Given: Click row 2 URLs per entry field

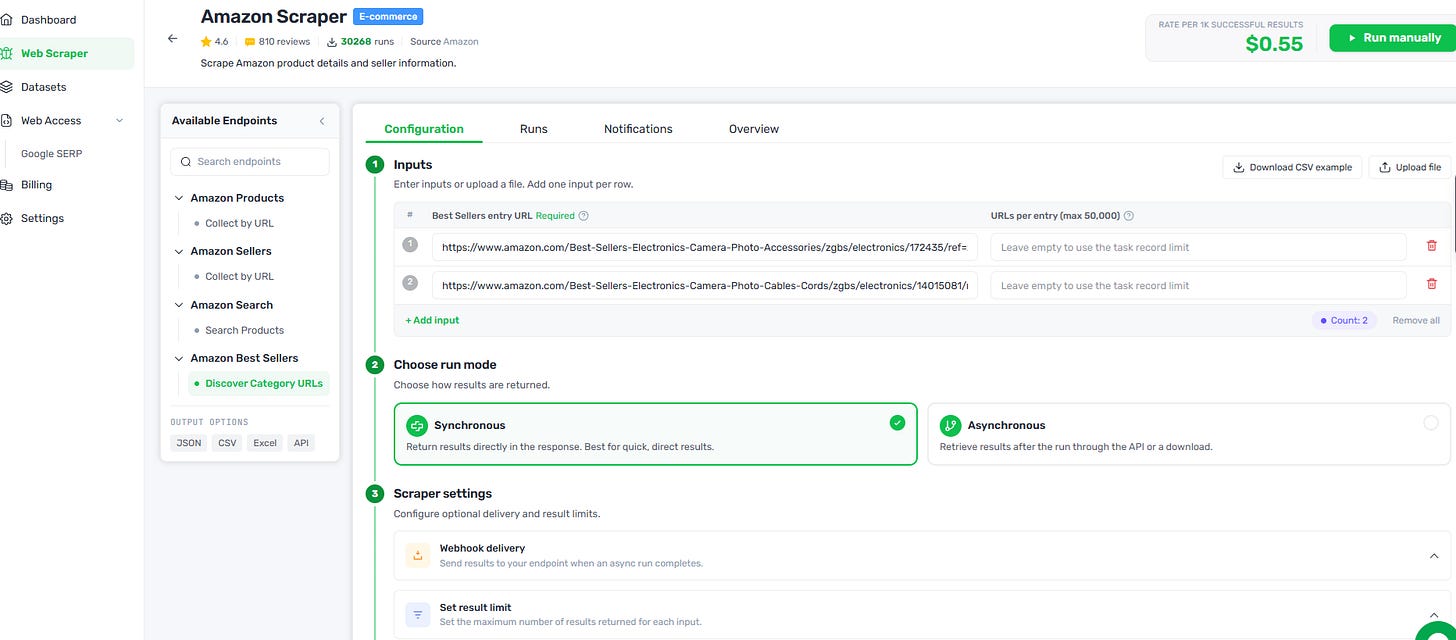Looking at the screenshot, I should pos(1198,285).
